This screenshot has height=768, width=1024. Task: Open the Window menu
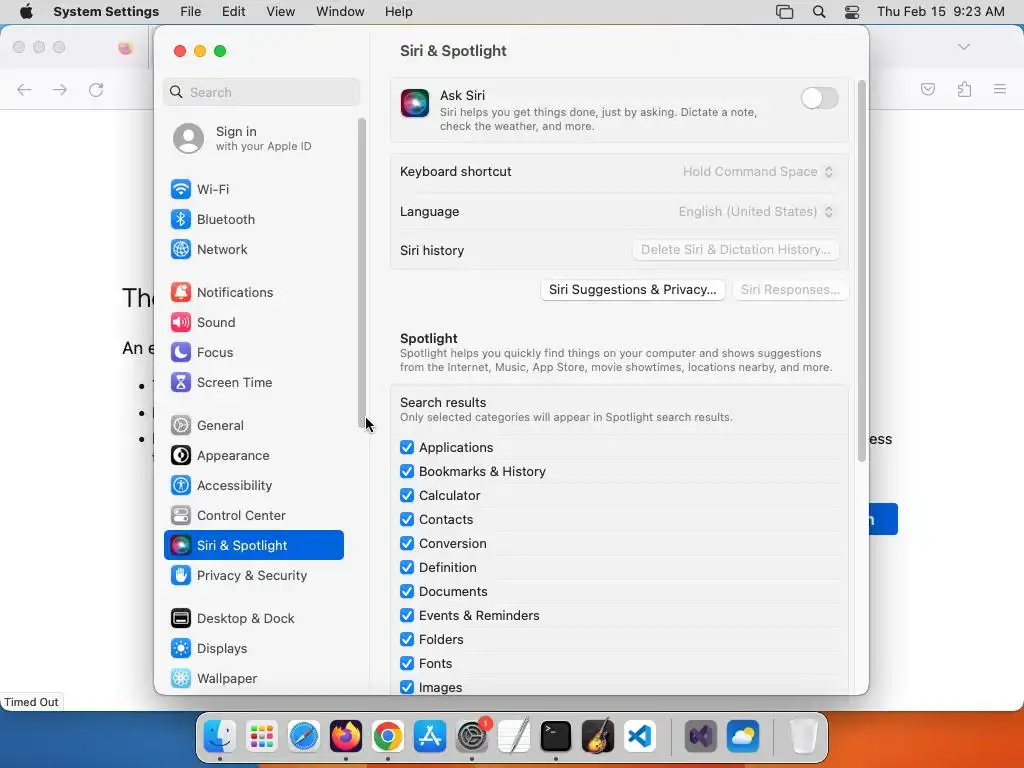click(340, 12)
